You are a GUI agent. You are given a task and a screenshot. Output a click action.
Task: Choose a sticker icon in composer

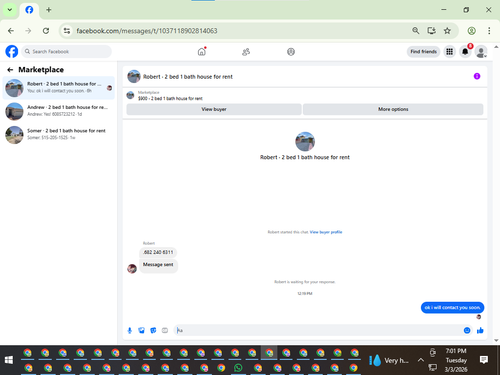[153, 330]
